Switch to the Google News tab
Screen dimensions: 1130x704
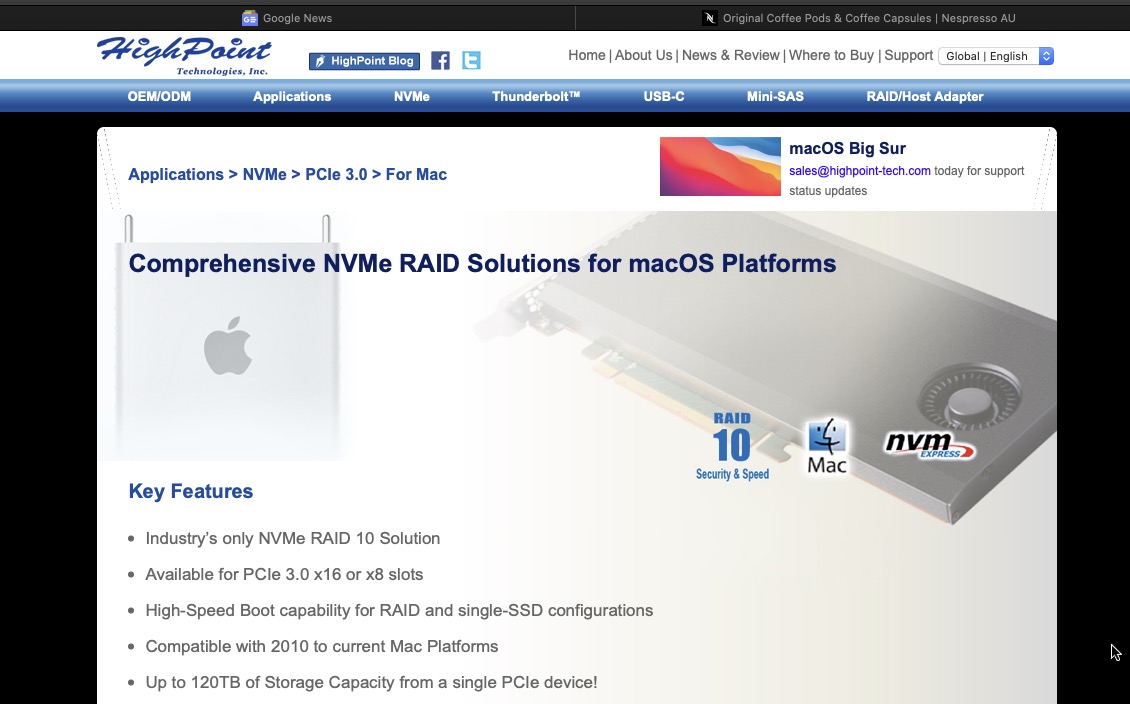[288, 18]
